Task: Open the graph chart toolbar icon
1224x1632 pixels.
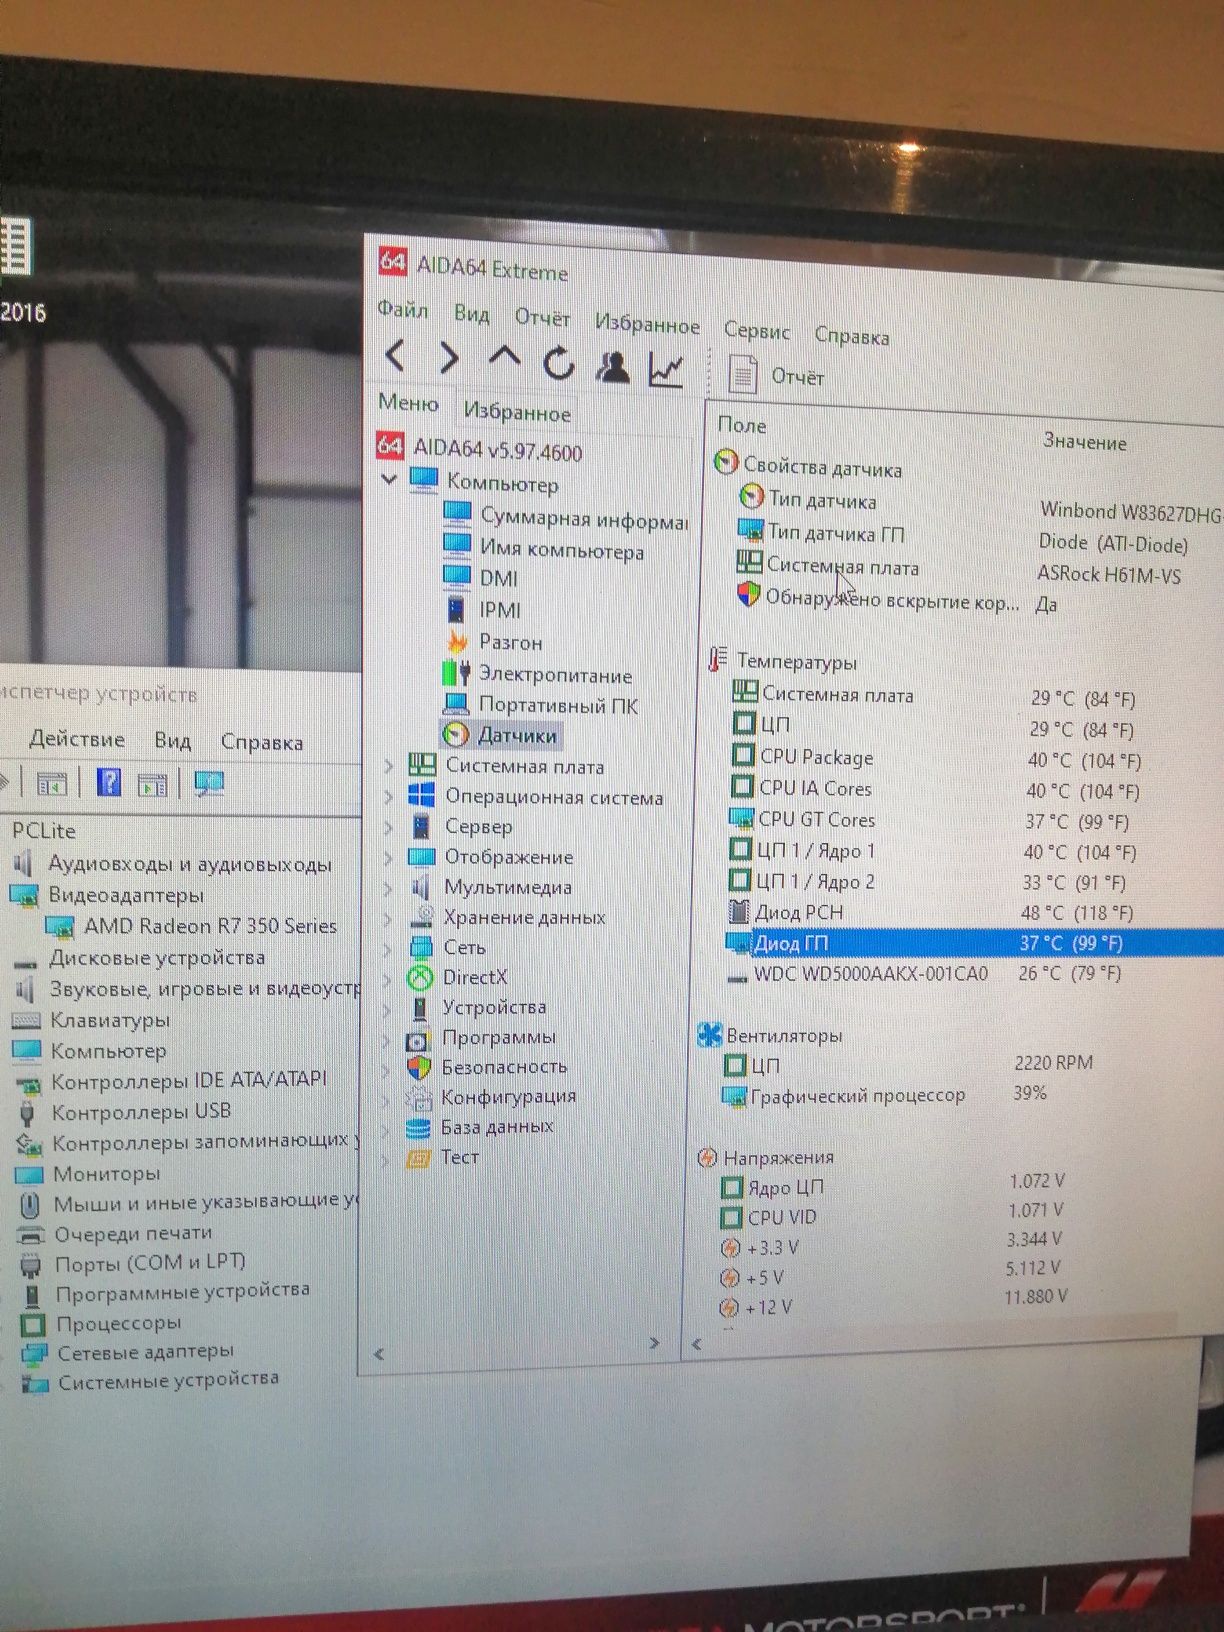Action: (667, 370)
